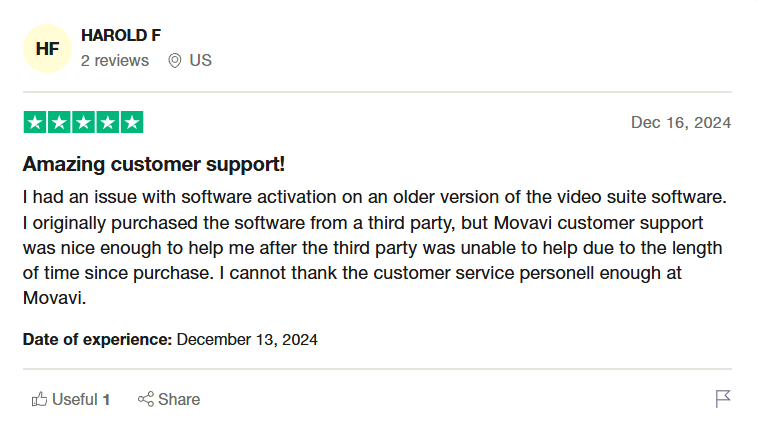Click the flag report icon
The height and width of the screenshot is (425, 758).
[x=723, y=399]
